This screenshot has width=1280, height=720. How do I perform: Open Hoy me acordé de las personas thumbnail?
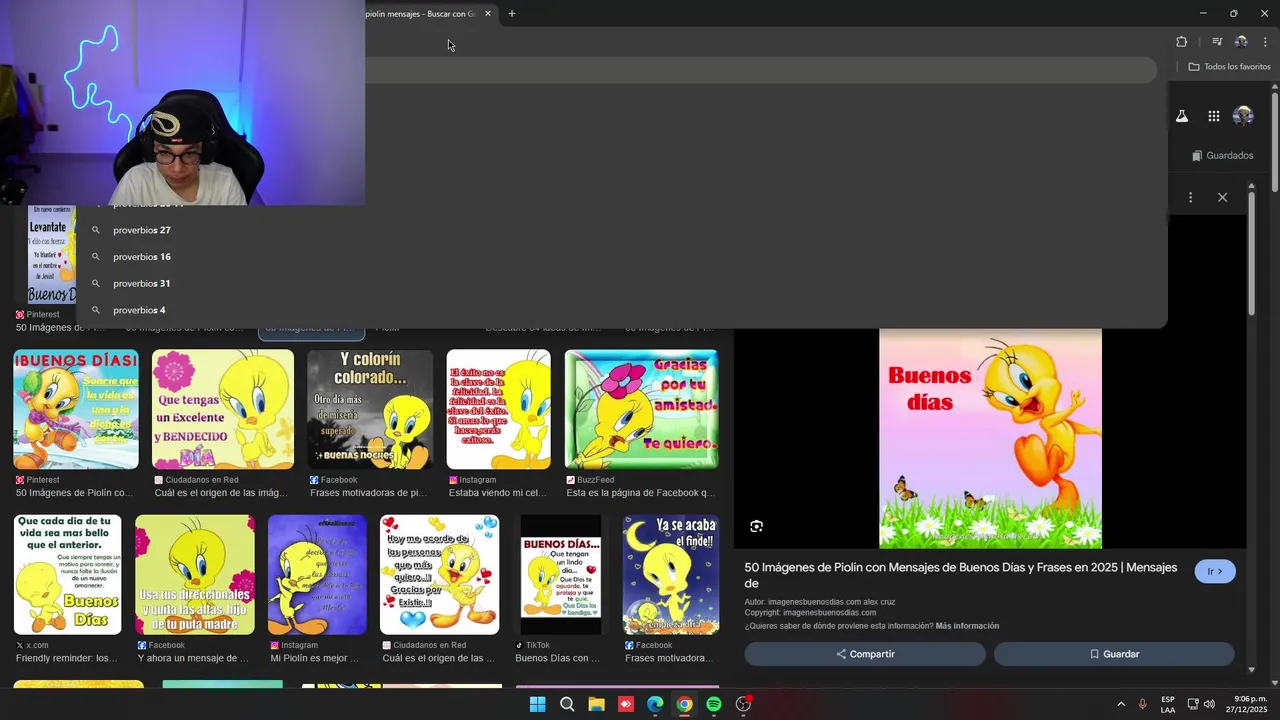440,575
